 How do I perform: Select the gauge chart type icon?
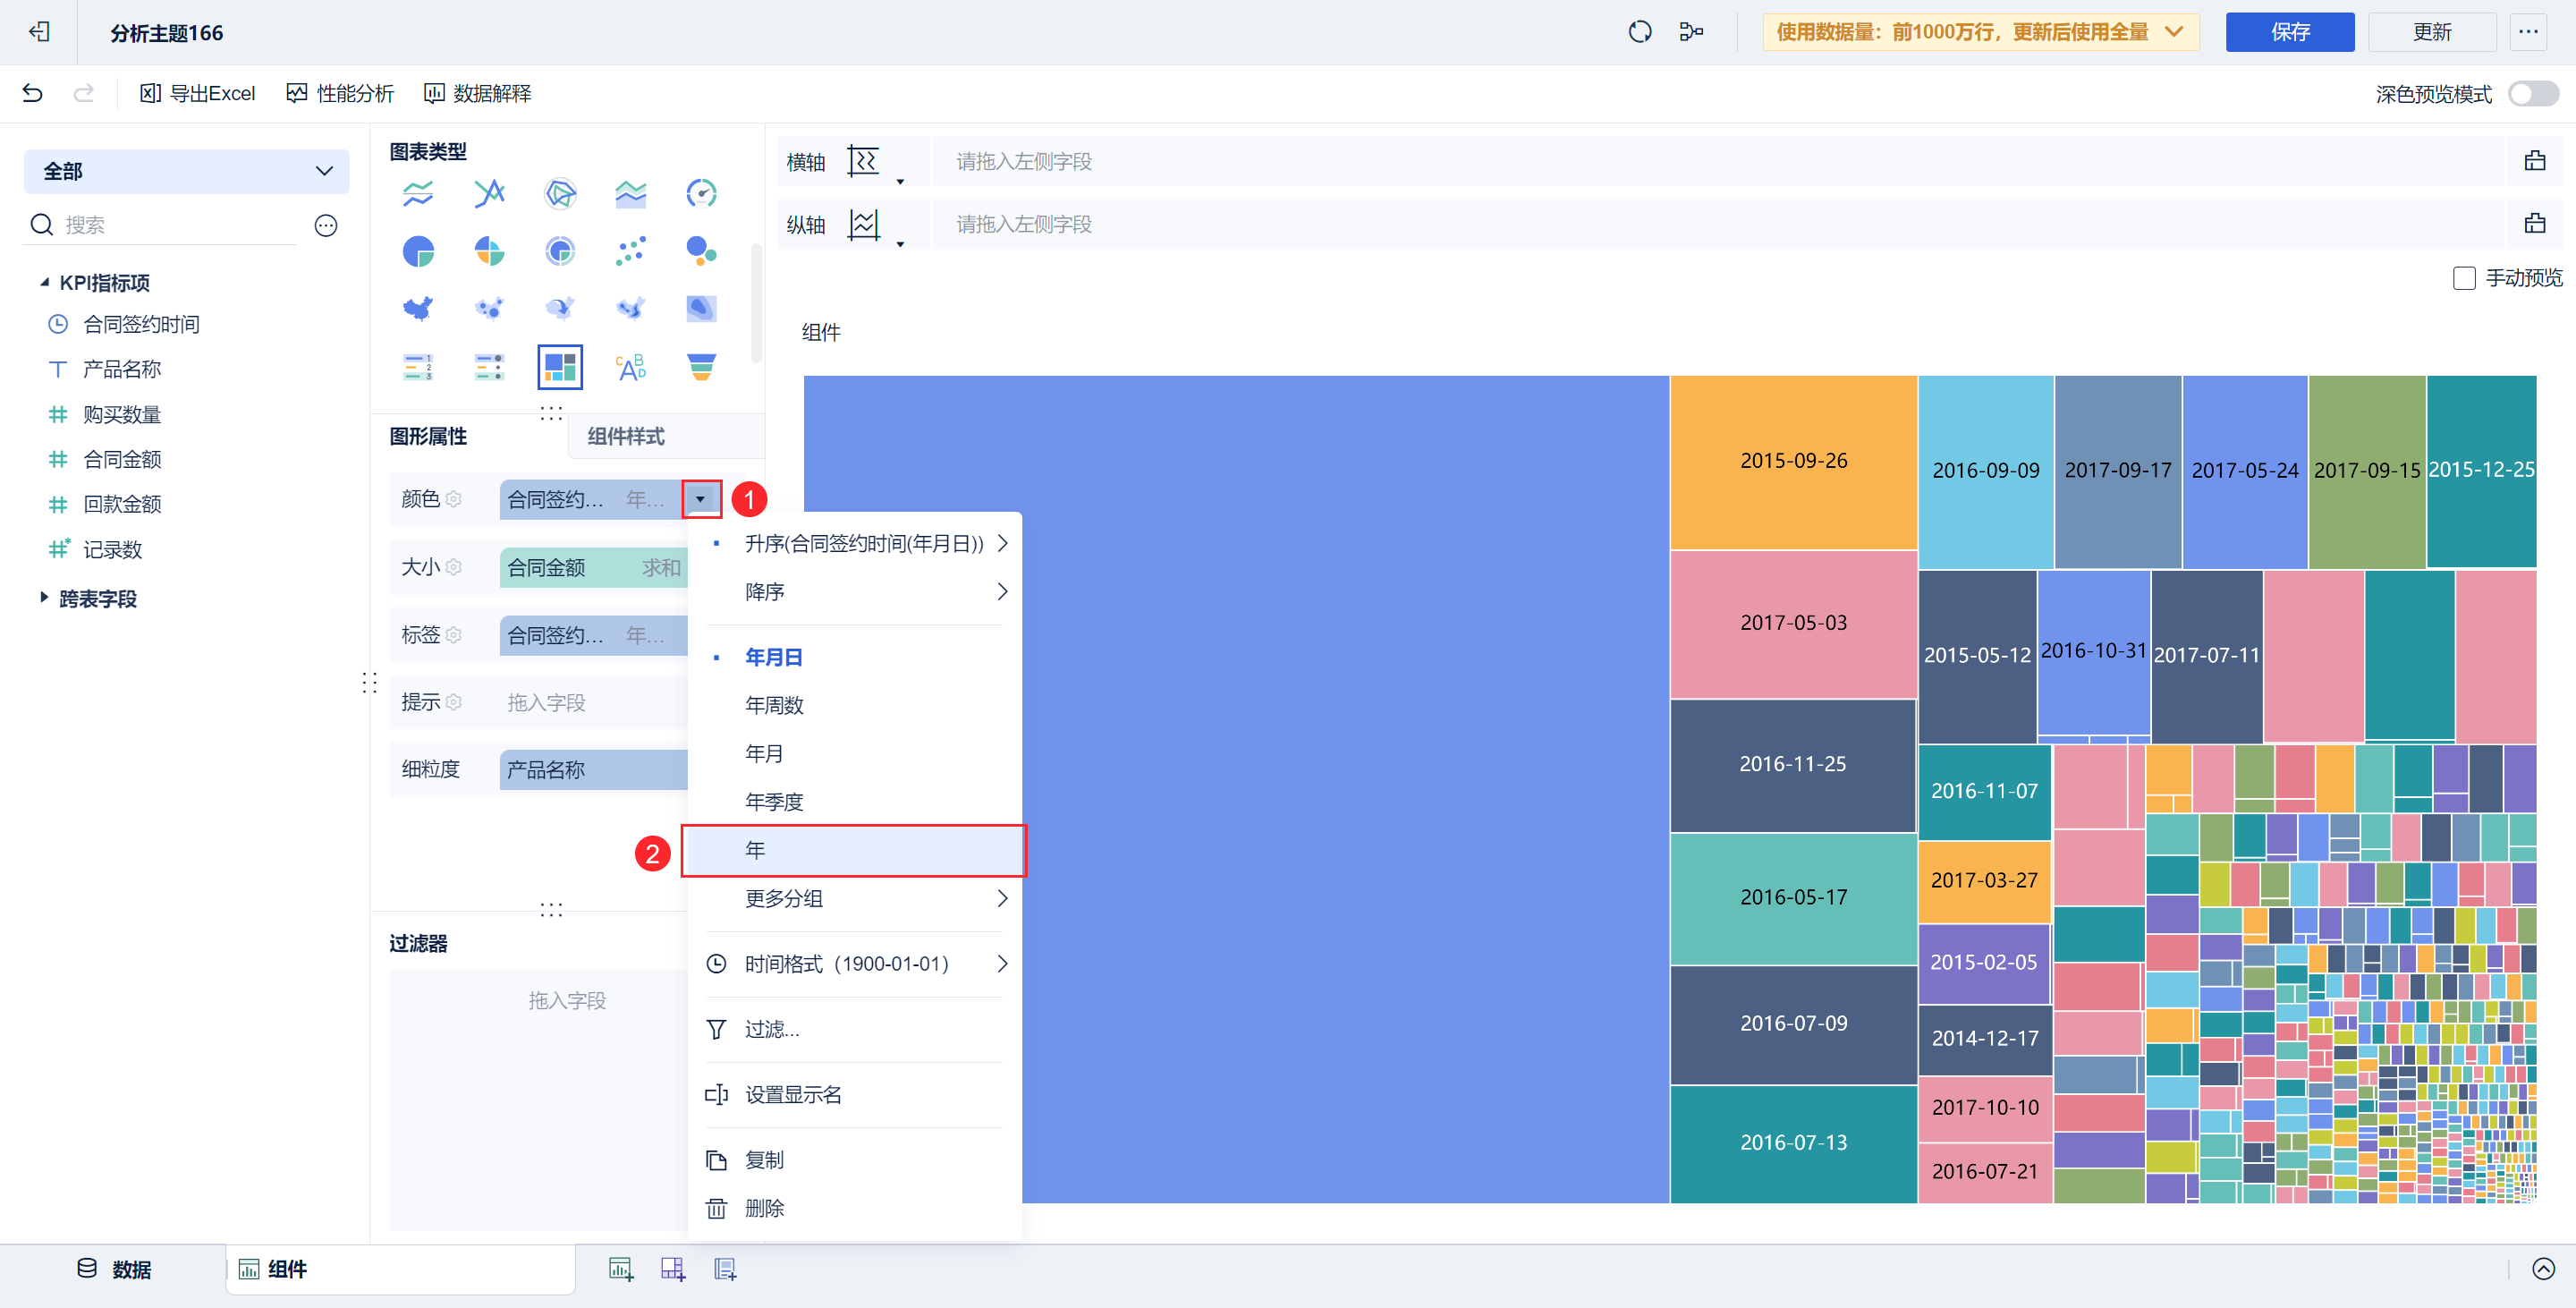click(x=701, y=193)
